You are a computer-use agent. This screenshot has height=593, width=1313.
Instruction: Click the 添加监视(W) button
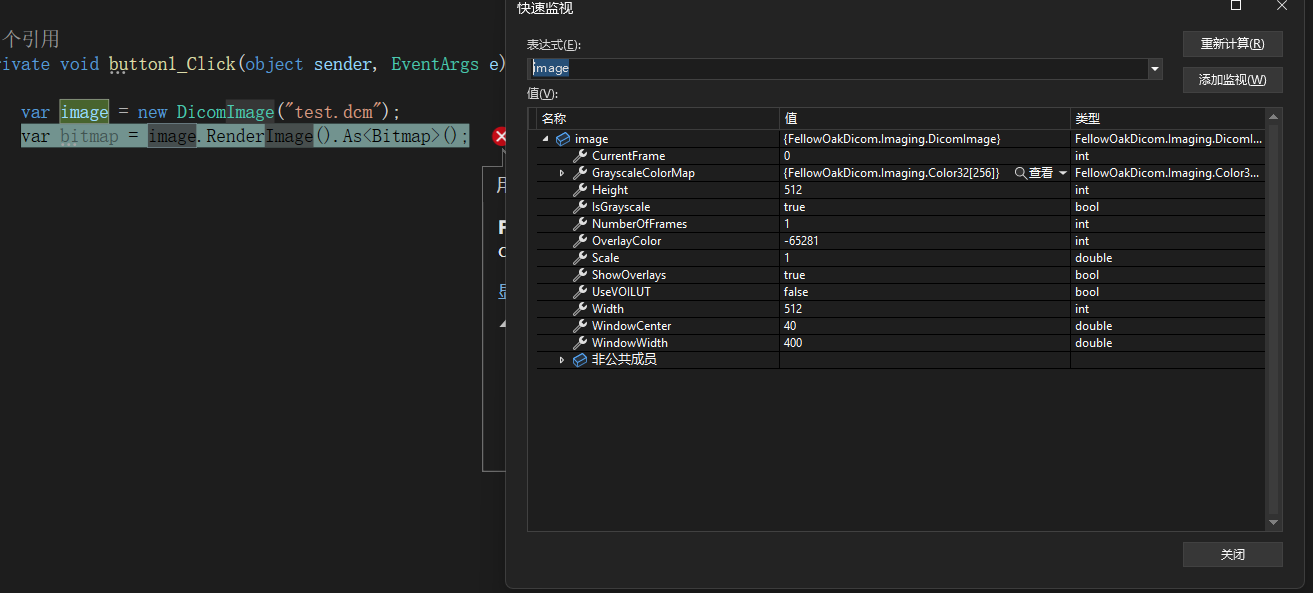(1232, 80)
